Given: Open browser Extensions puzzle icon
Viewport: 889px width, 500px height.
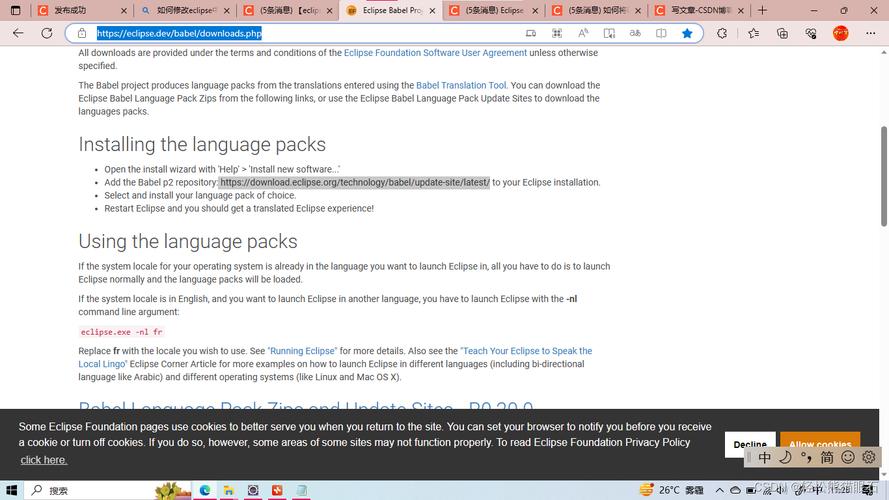Looking at the screenshot, I should 722,33.
